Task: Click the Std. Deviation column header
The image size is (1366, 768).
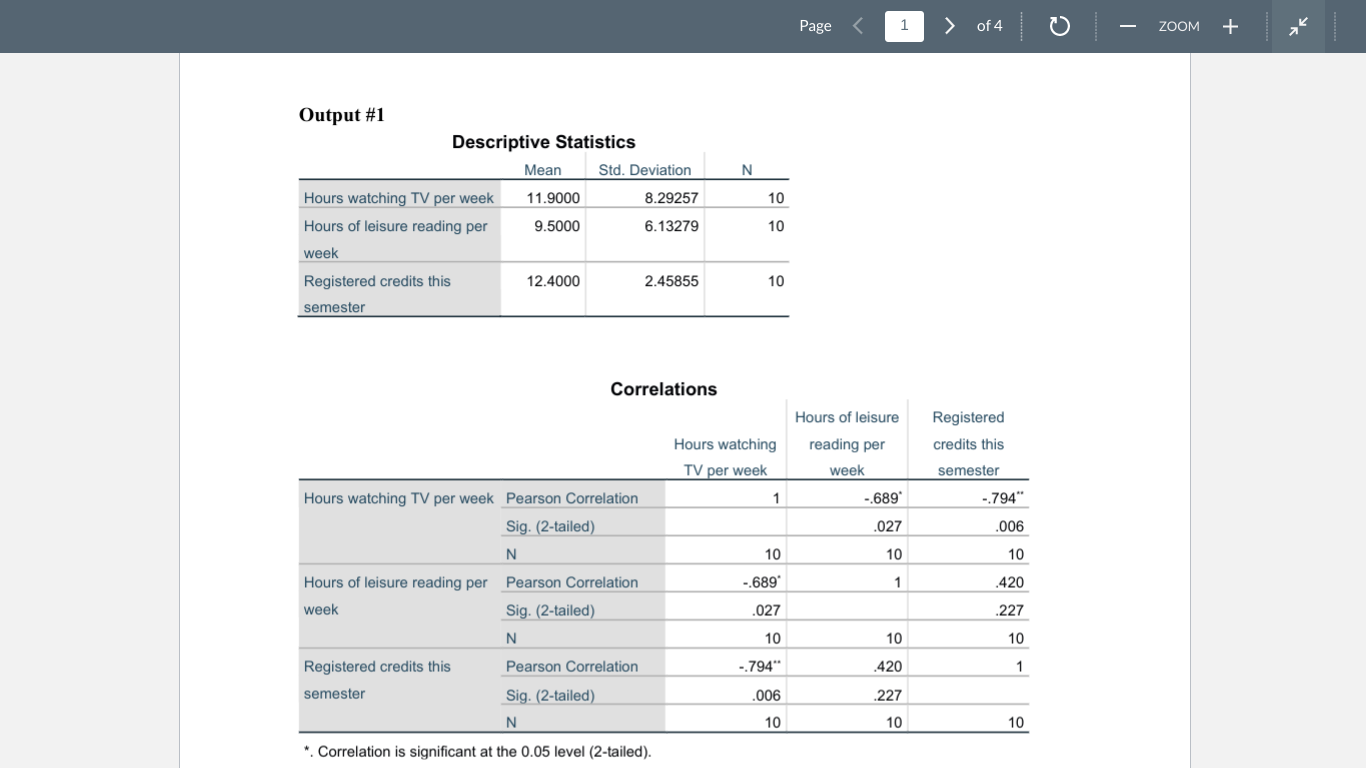Action: point(644,170)
